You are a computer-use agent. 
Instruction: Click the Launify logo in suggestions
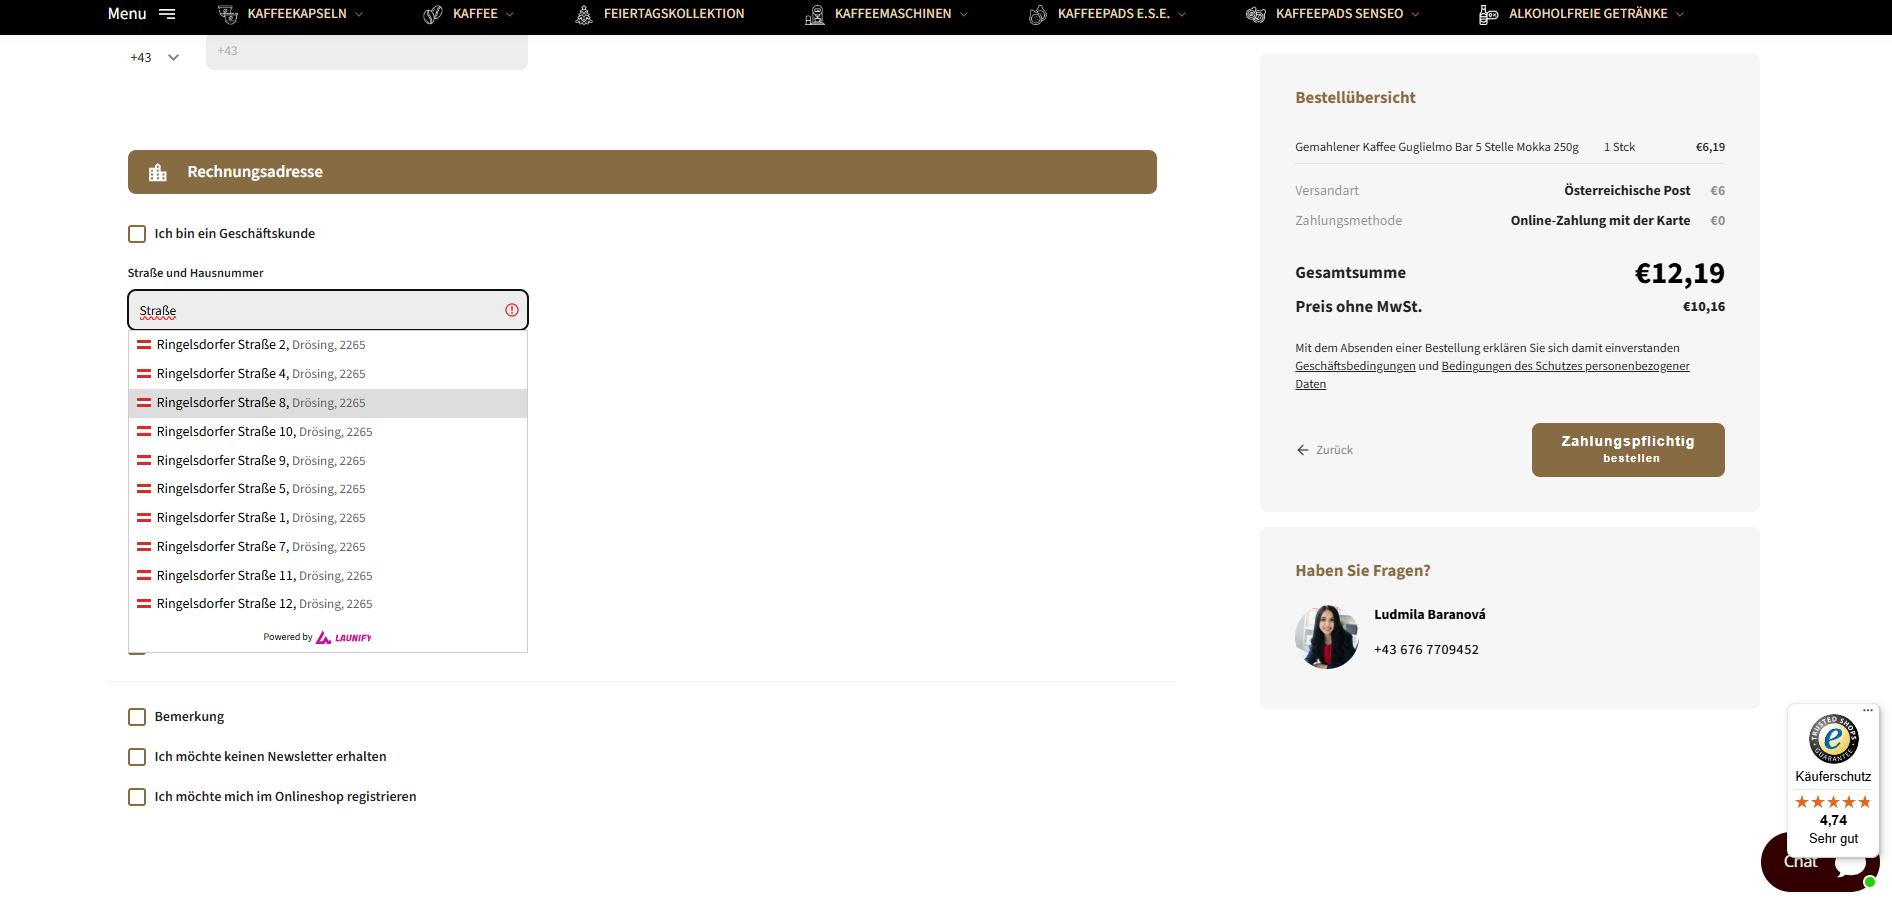(344, 637)
